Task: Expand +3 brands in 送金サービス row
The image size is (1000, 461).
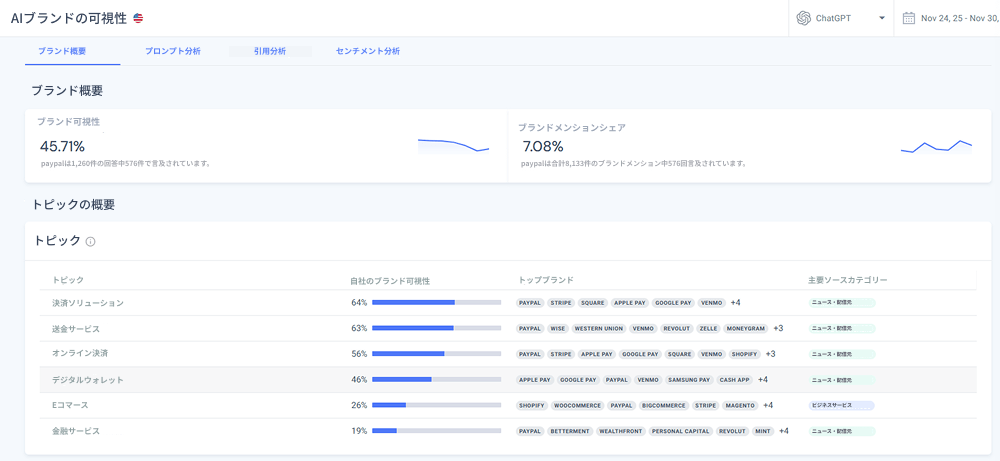Action: (x=778, y=328)
